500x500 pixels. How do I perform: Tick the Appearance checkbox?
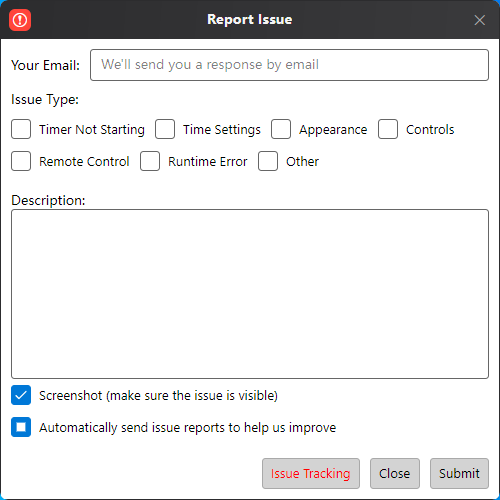pyautogui.click(x=281, y=129)
